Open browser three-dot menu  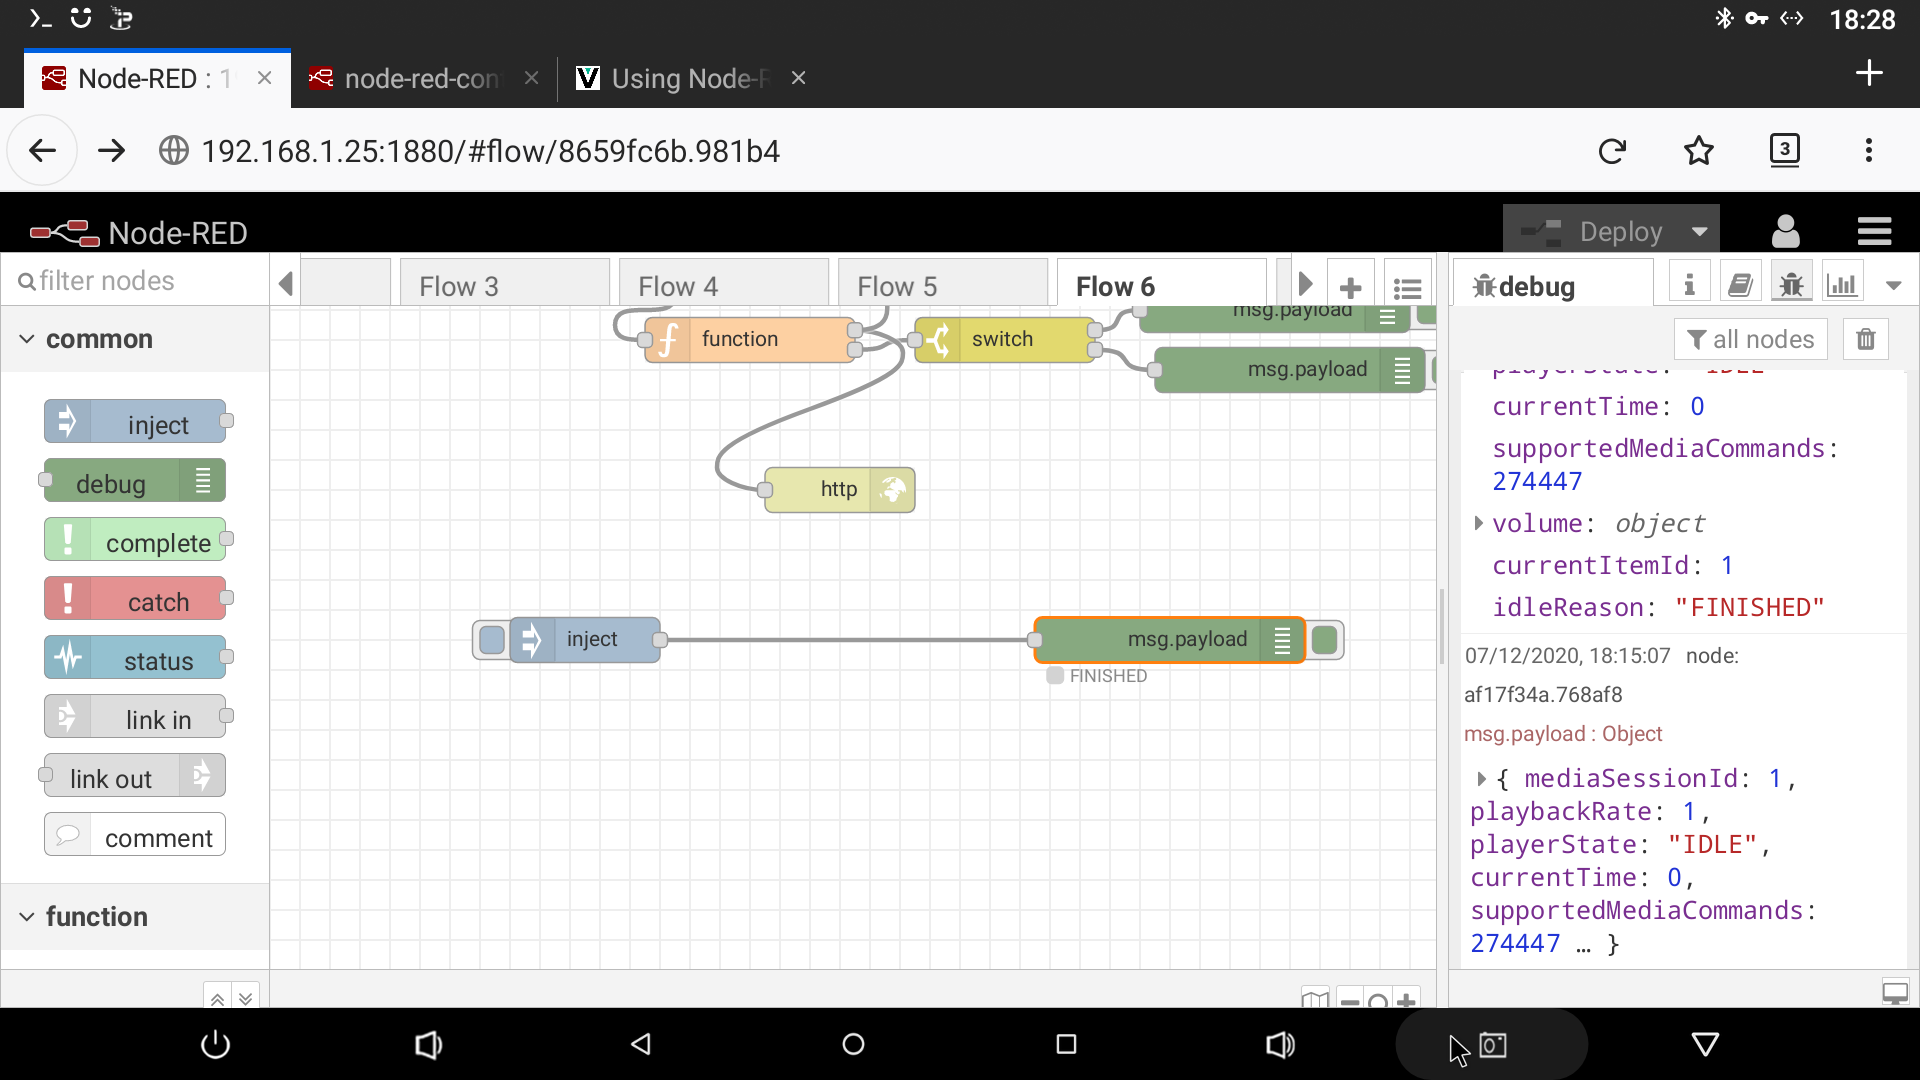[x=1869, y=150]
